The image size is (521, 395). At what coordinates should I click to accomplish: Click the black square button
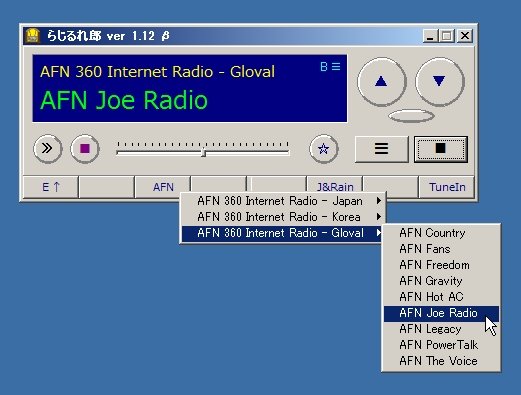[441, 149]
